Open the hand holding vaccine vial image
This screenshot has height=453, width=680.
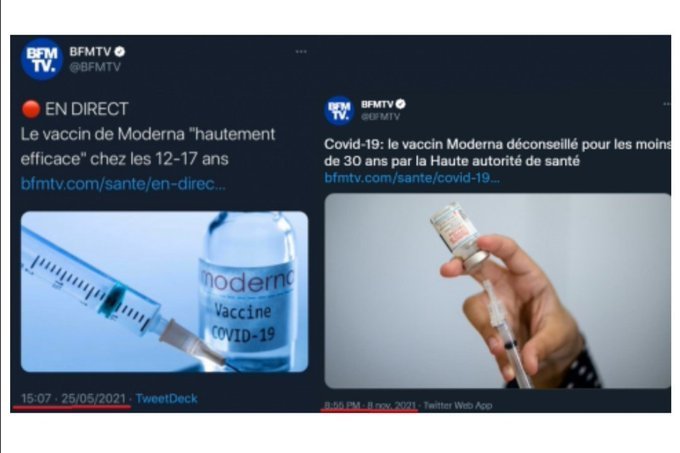coord(497,291)
